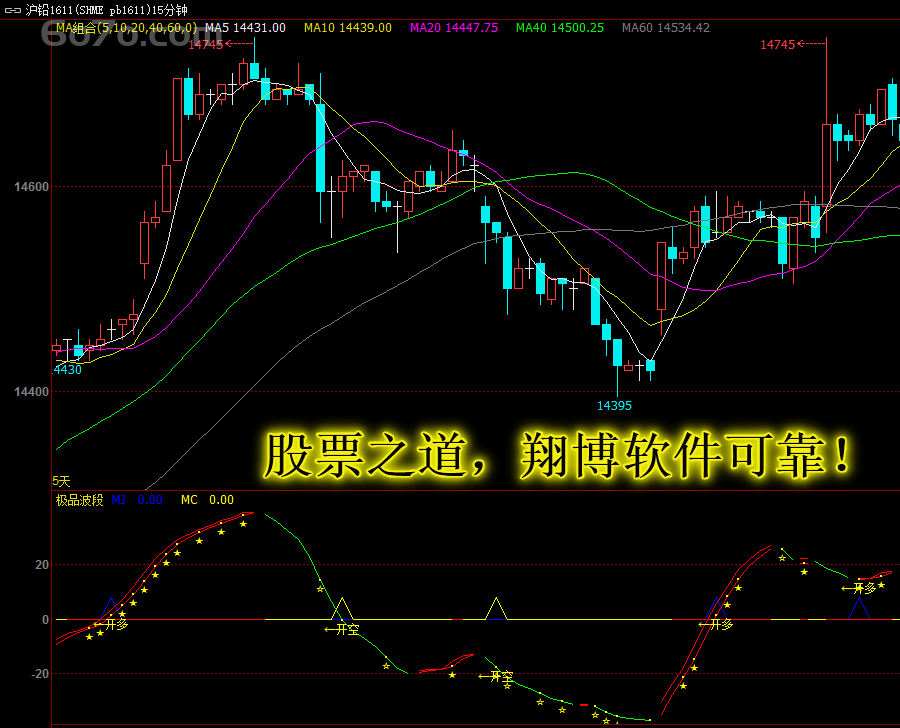Click the MA10 14439.00 value
The image size is (900, 728).
[348, 28]
